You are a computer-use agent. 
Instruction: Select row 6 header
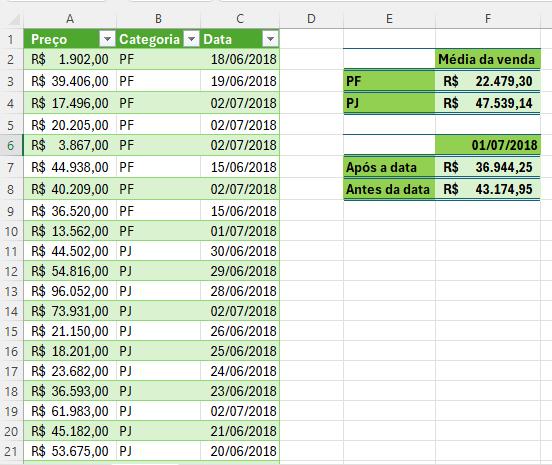[11, 145]
